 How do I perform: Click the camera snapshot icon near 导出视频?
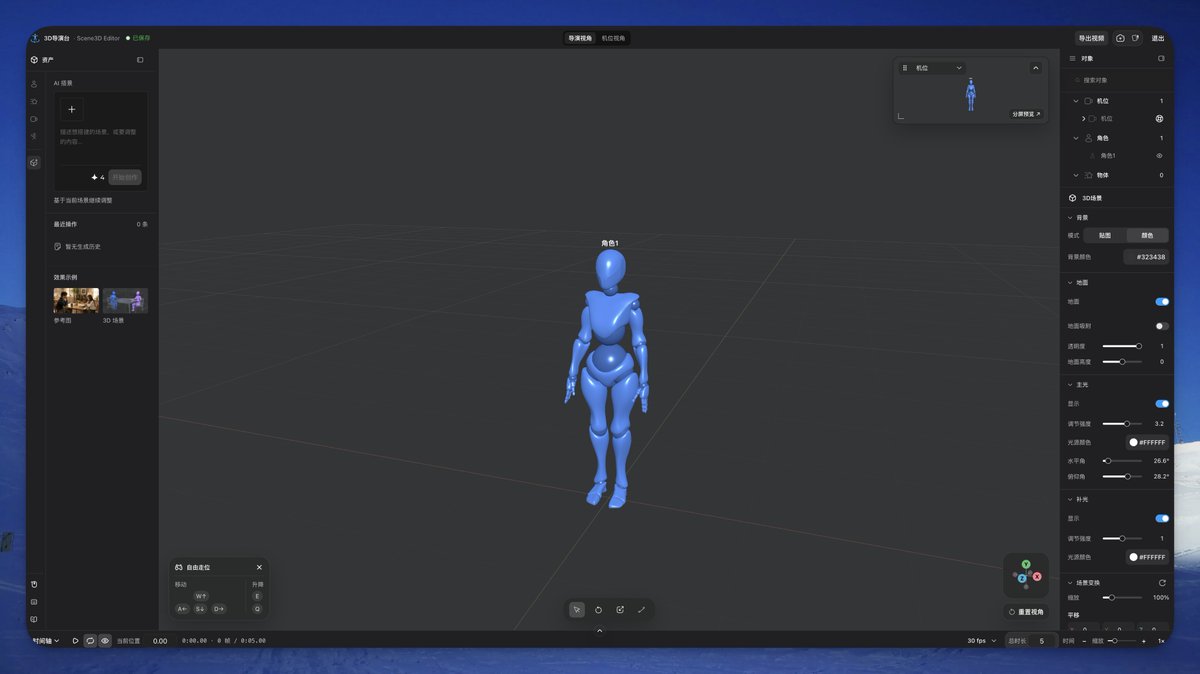1120,38
